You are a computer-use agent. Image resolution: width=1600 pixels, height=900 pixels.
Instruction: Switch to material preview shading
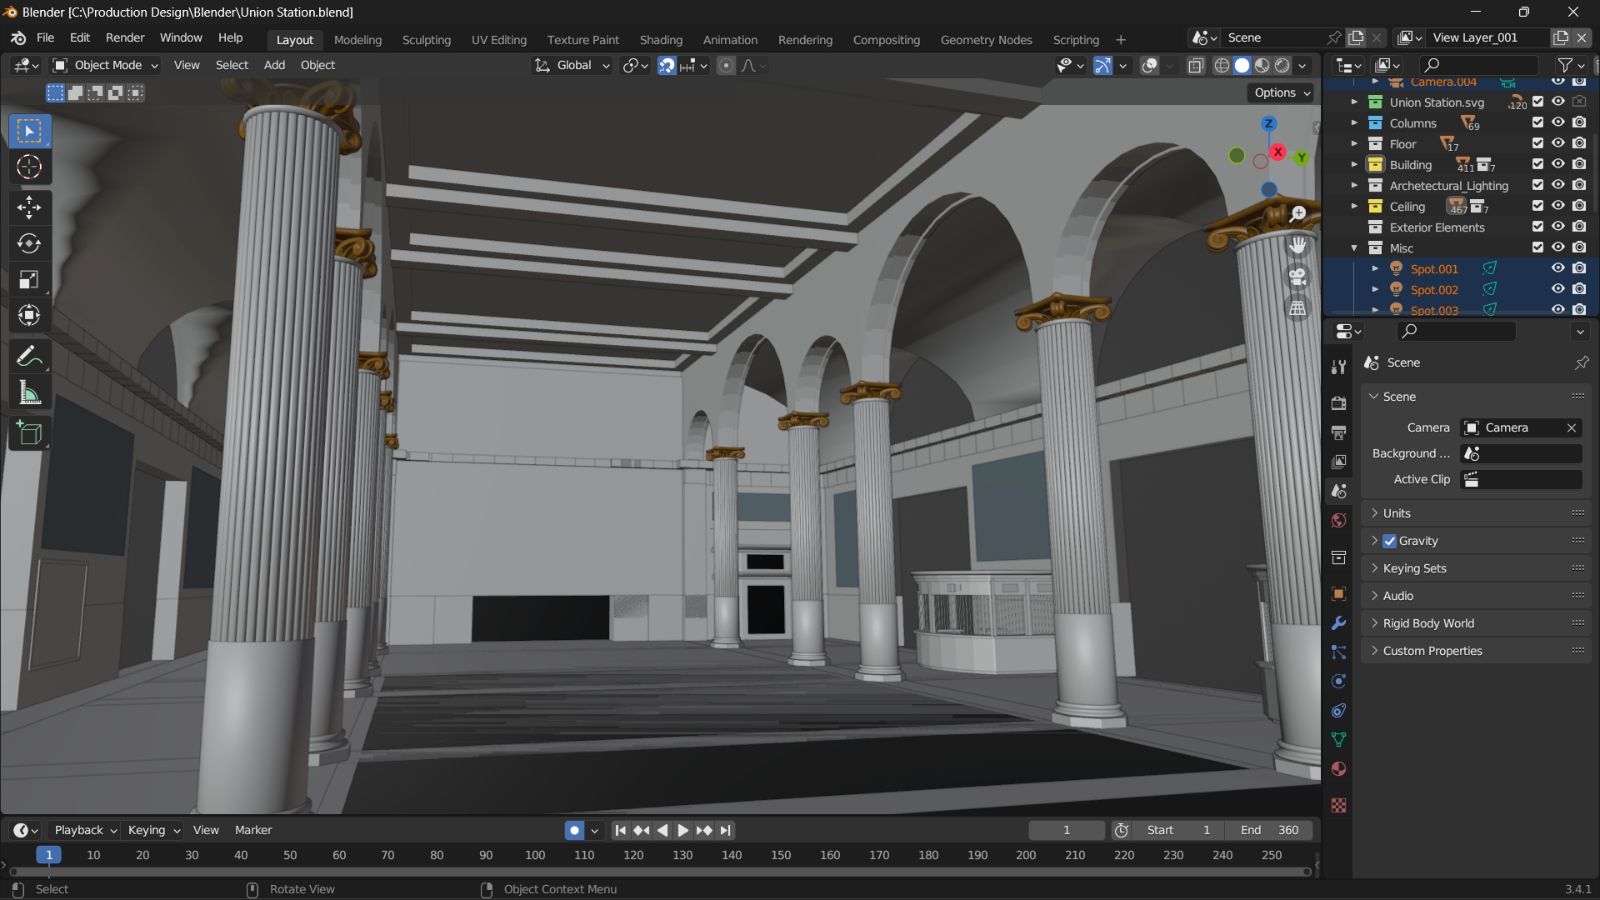click(1262, 65)
